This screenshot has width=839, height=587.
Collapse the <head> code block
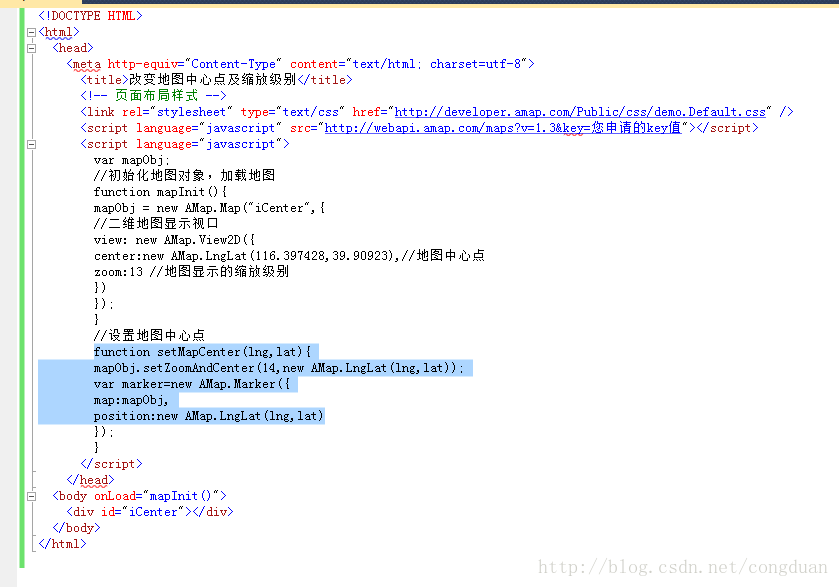tap(32, 48)
